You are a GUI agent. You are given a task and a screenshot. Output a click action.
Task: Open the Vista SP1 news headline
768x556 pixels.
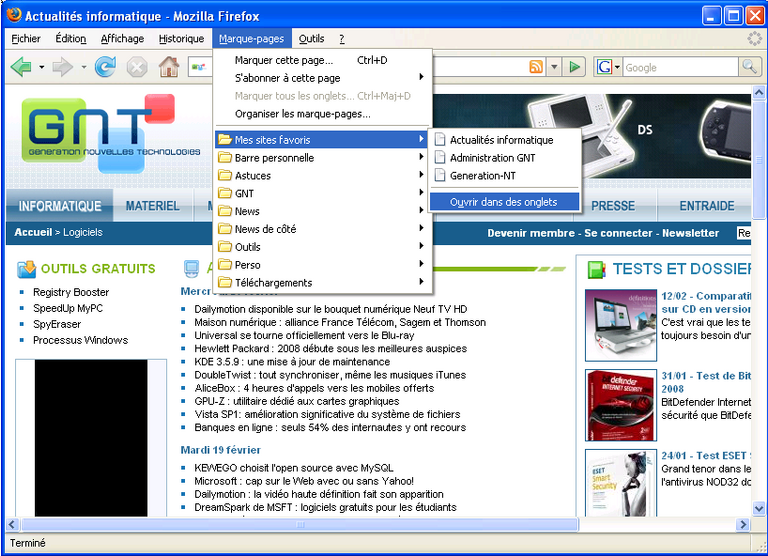(x=327, y=414)
